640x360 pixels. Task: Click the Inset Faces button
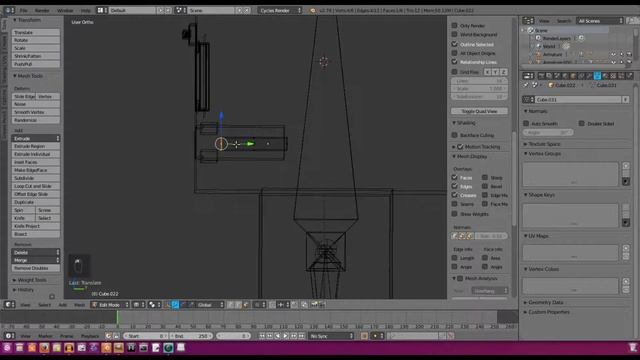point(36,162)
